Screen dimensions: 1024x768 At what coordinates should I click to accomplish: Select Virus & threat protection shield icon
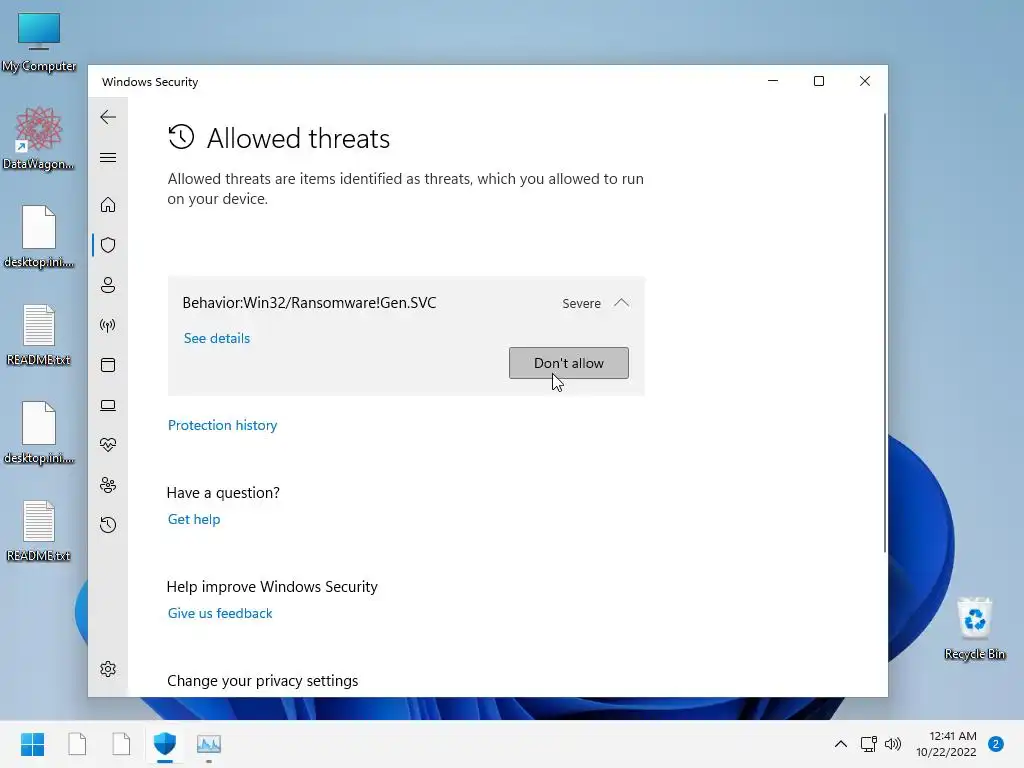point(108,245)
